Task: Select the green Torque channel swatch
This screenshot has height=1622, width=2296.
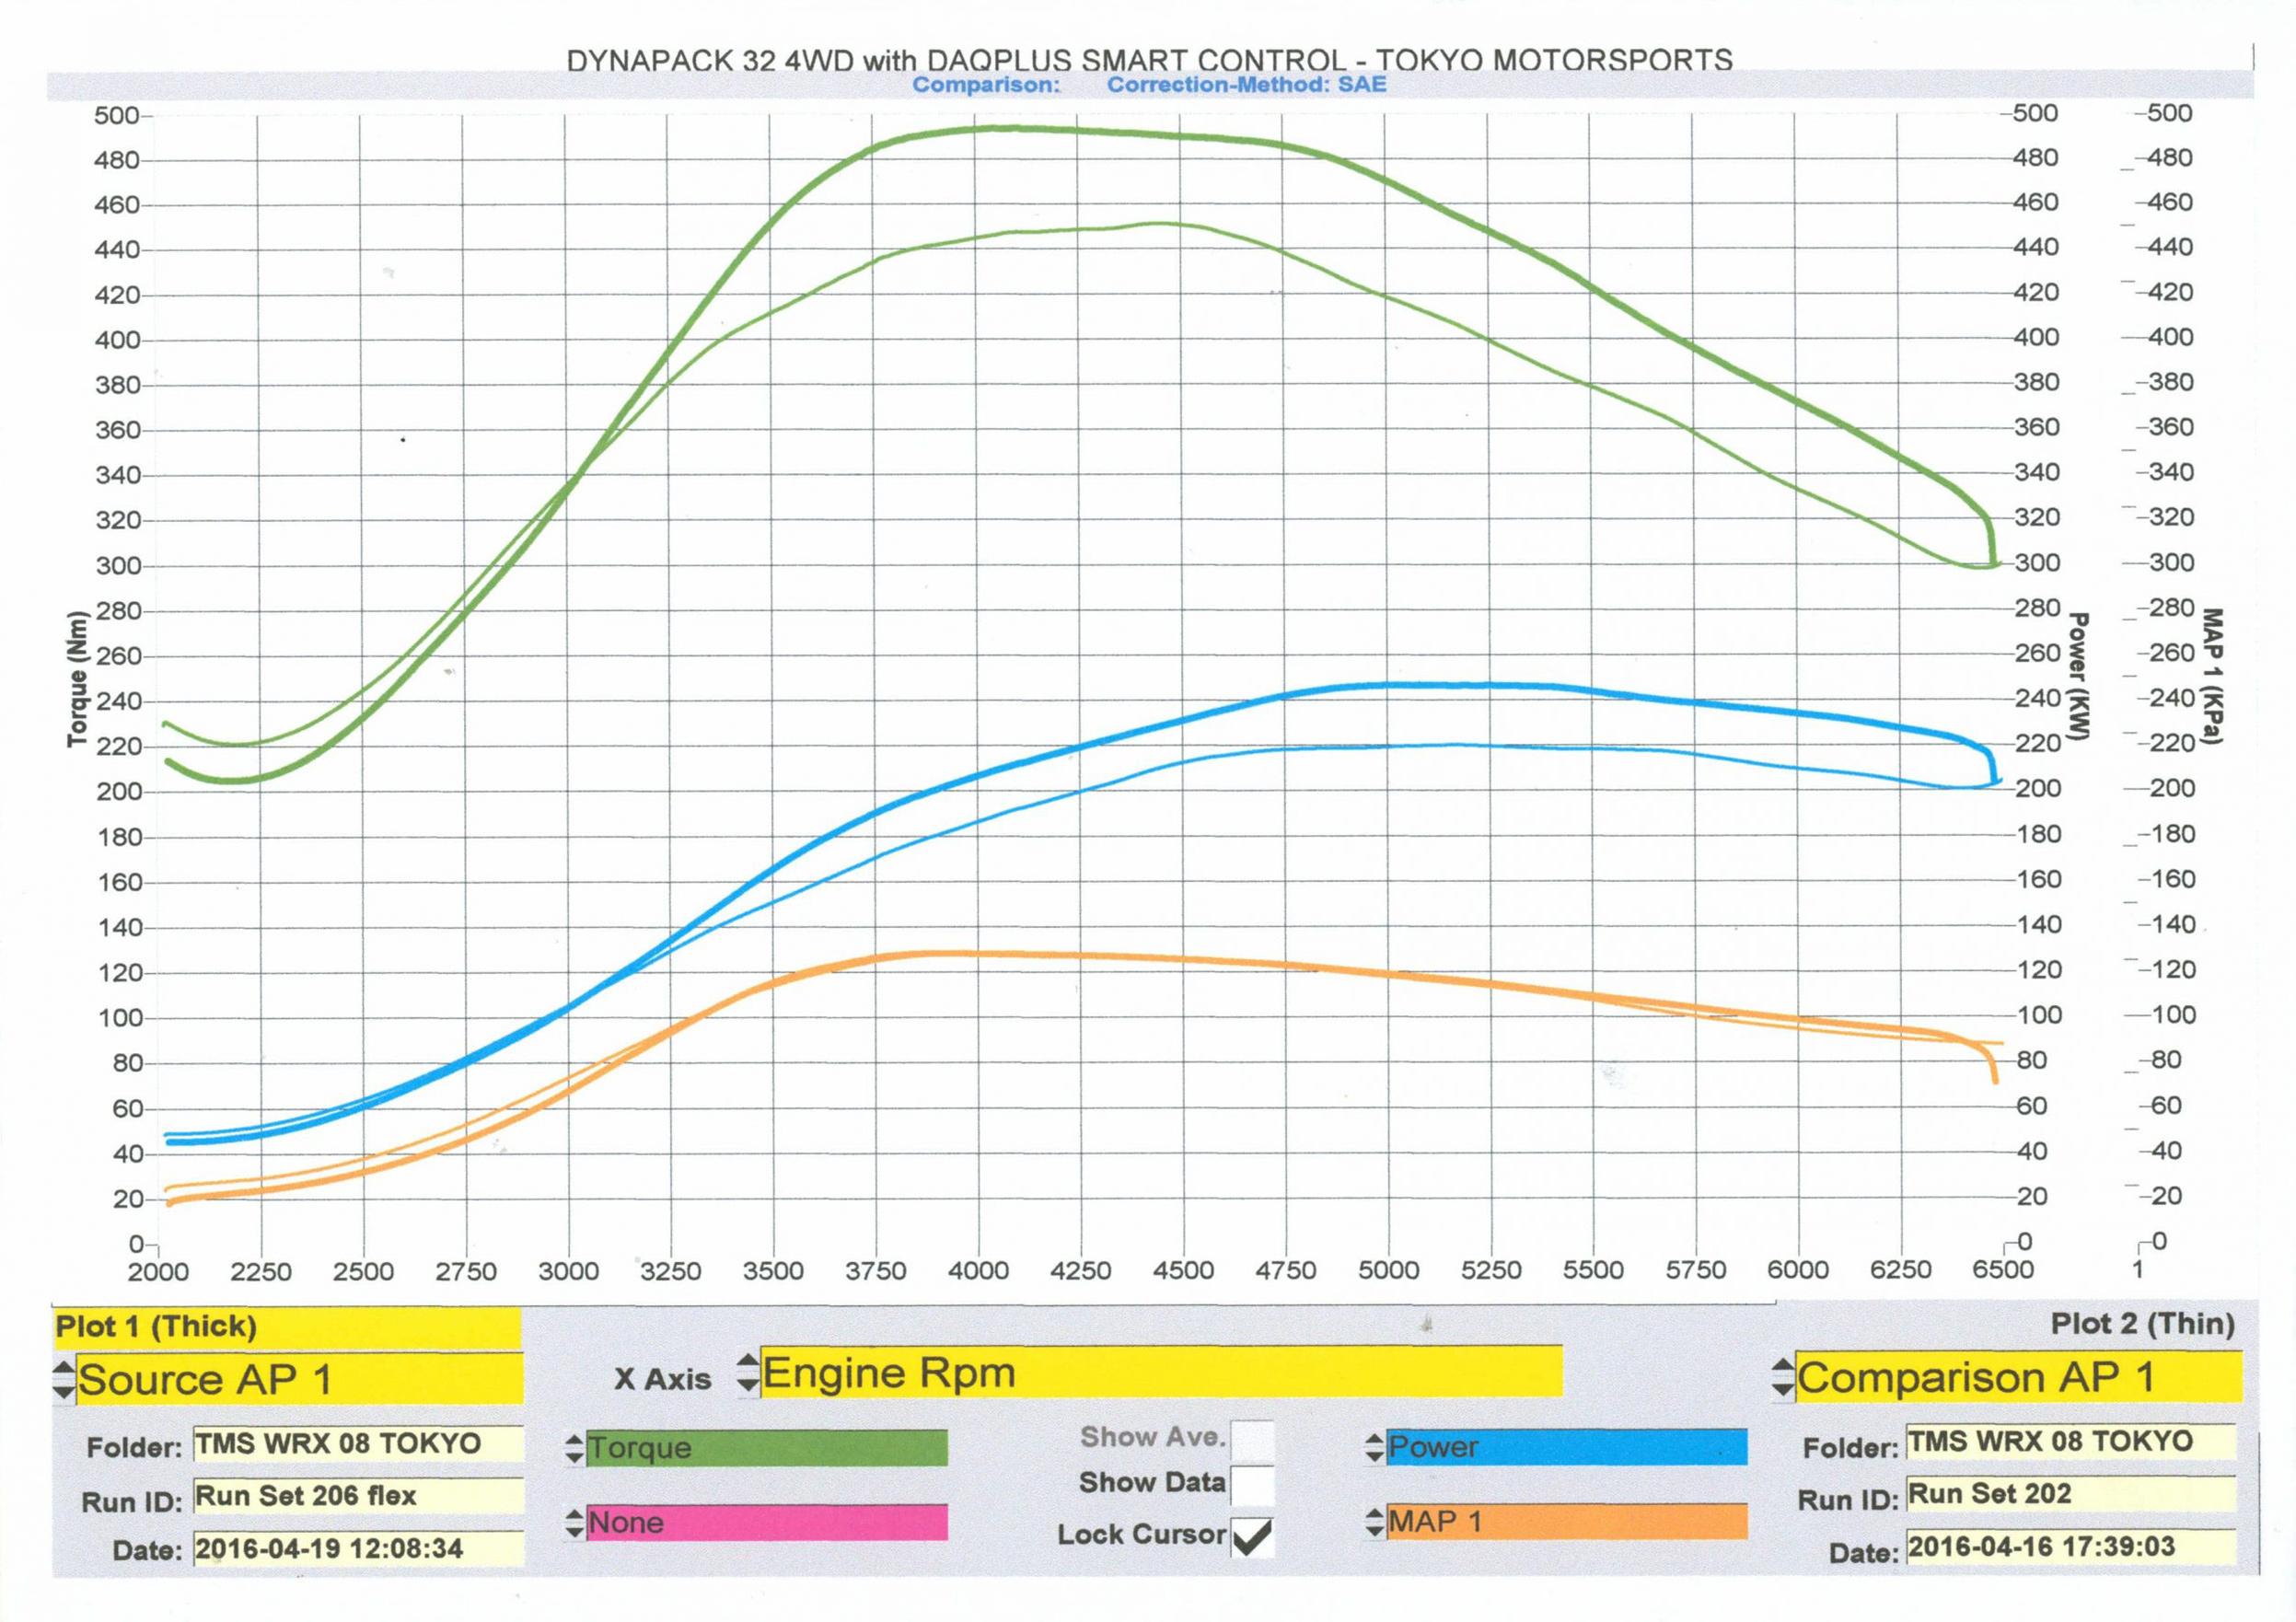Action: pos(766,1448)
